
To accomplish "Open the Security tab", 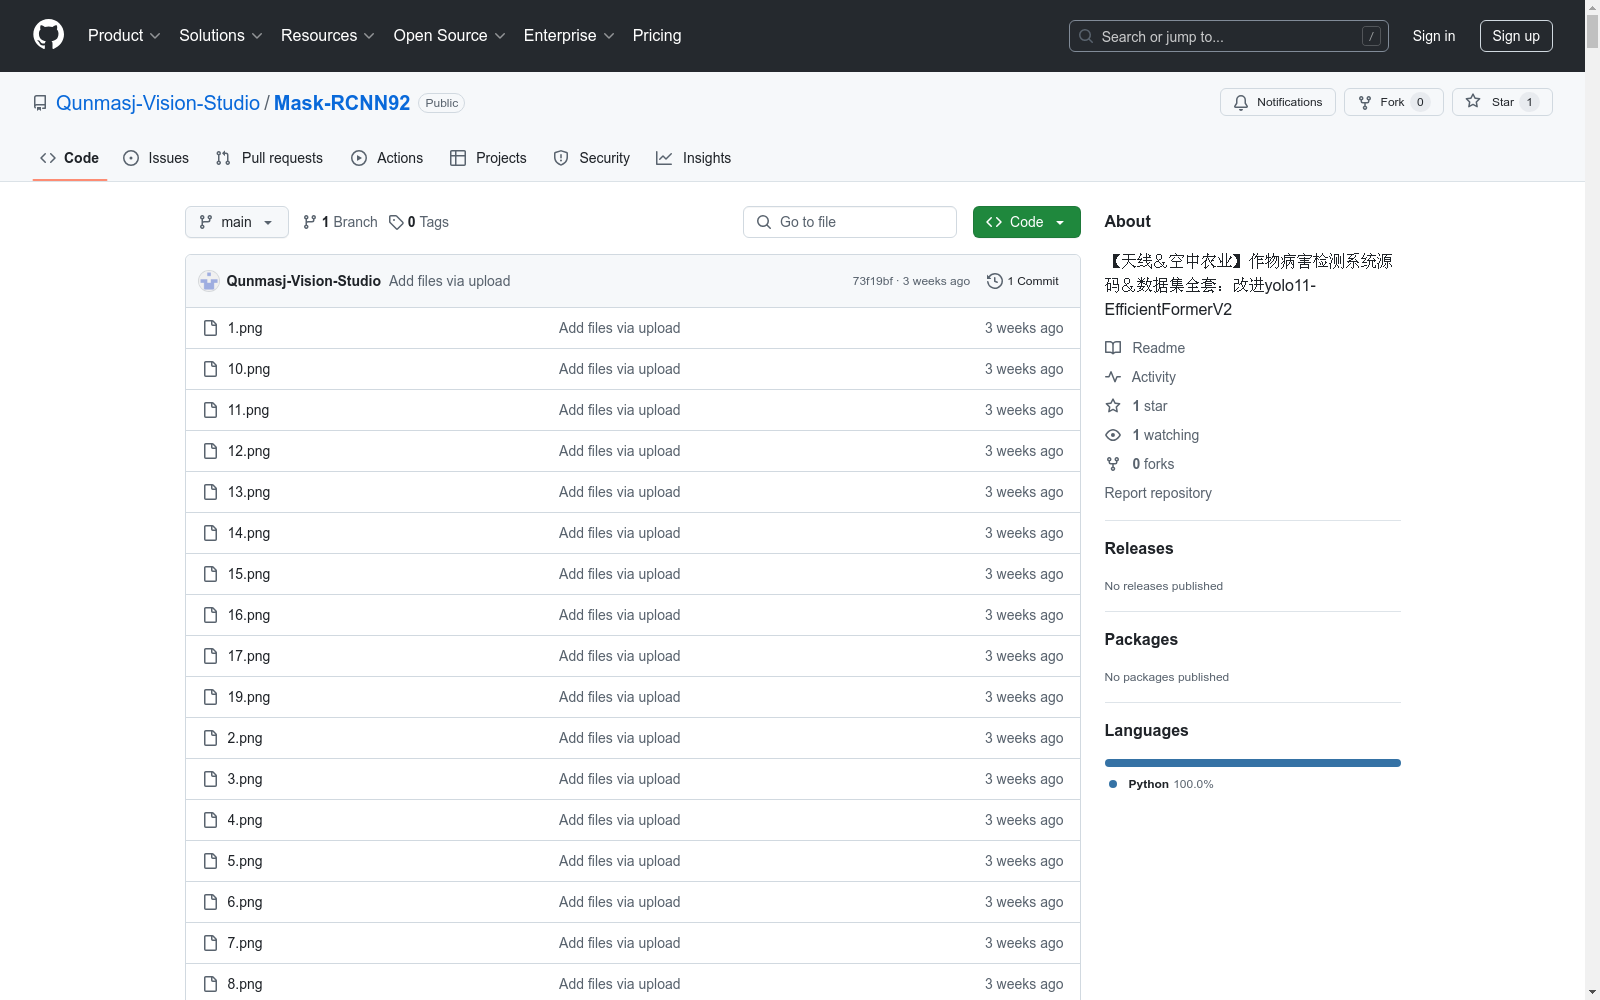I will (592, 158).
